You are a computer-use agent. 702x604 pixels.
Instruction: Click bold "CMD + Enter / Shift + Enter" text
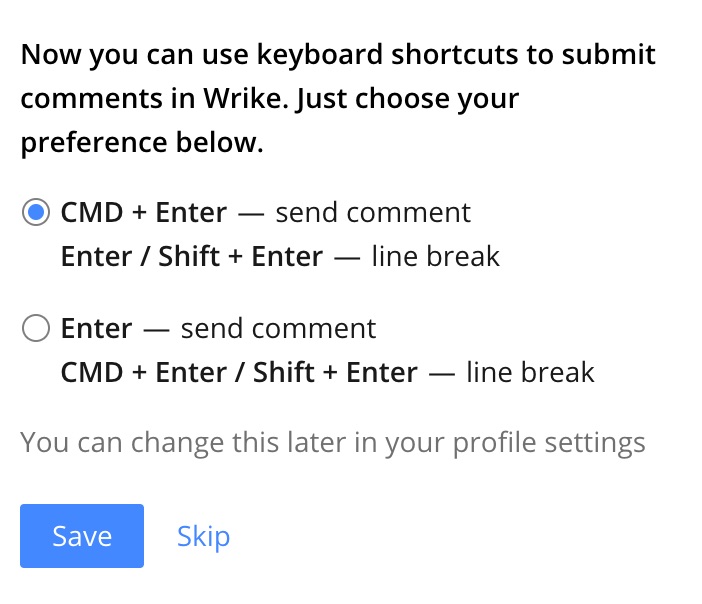tap(239, 373)
